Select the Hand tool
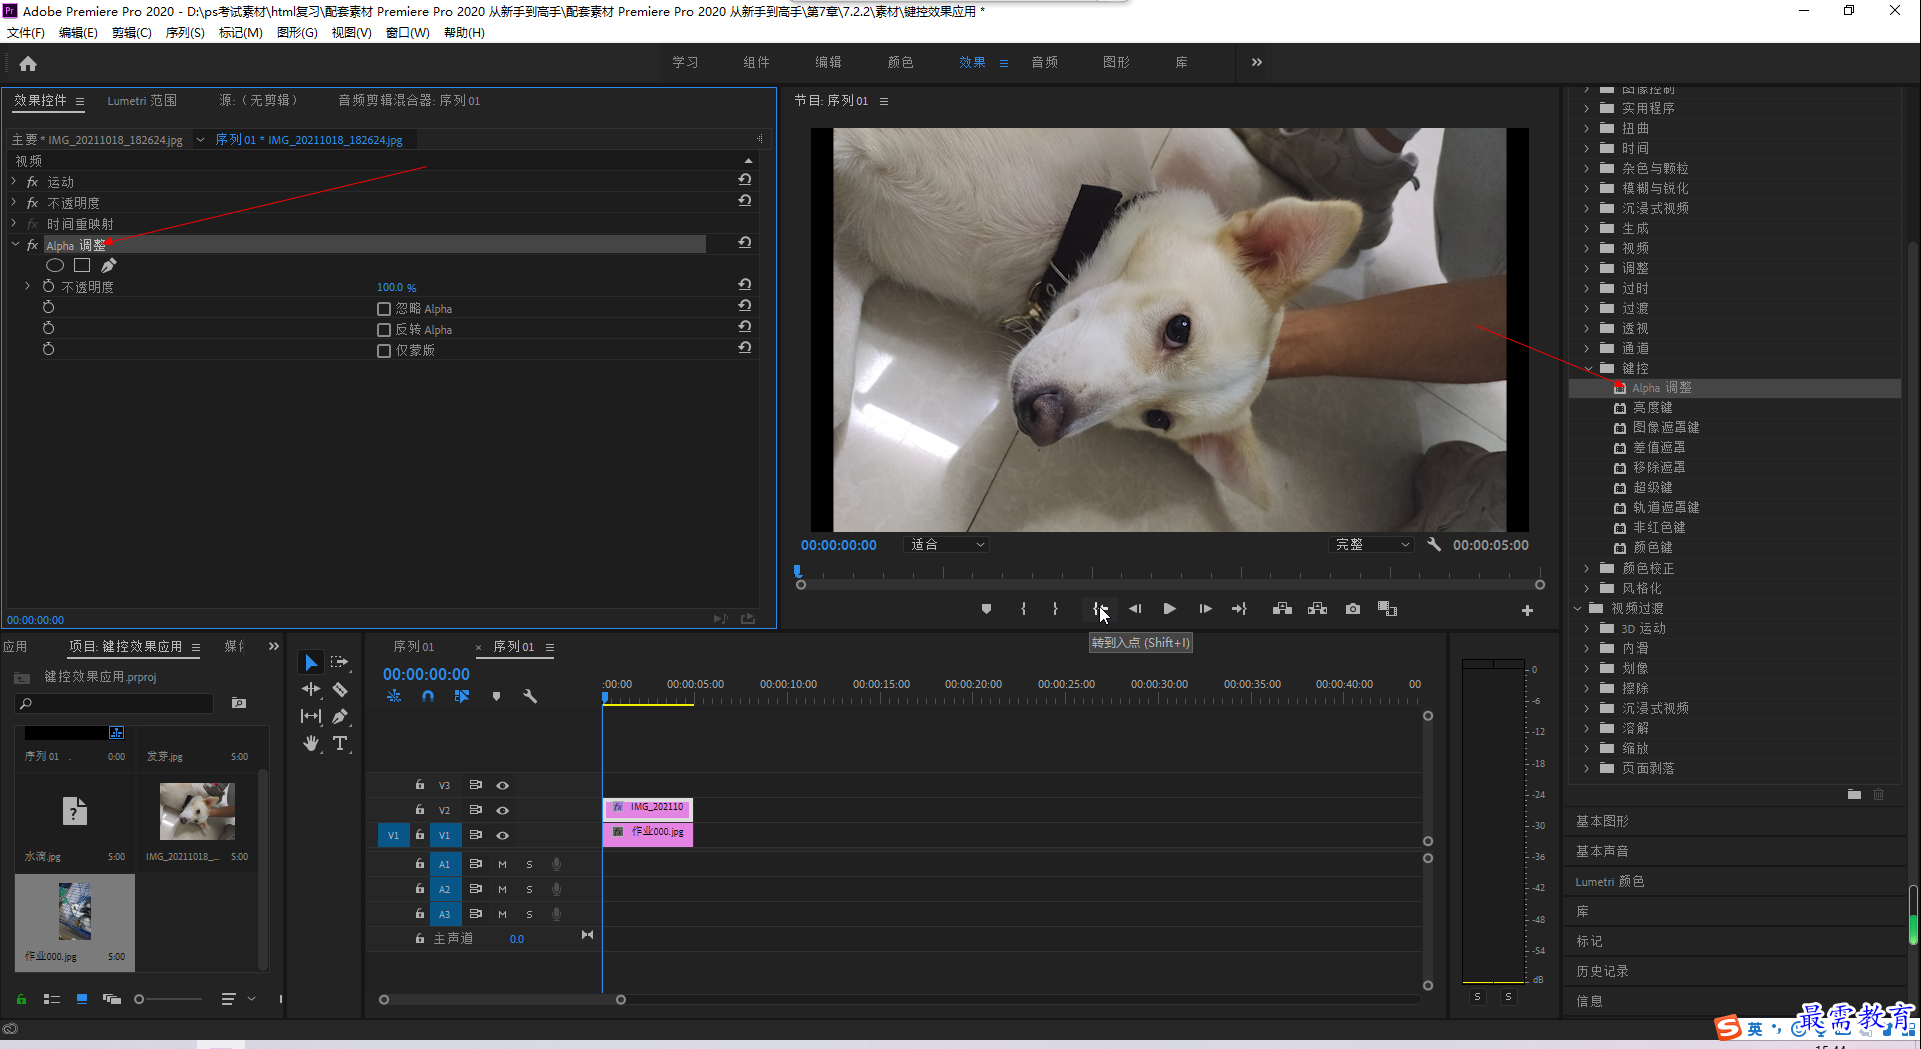The image size is (1921, 1049). (311, 743)
